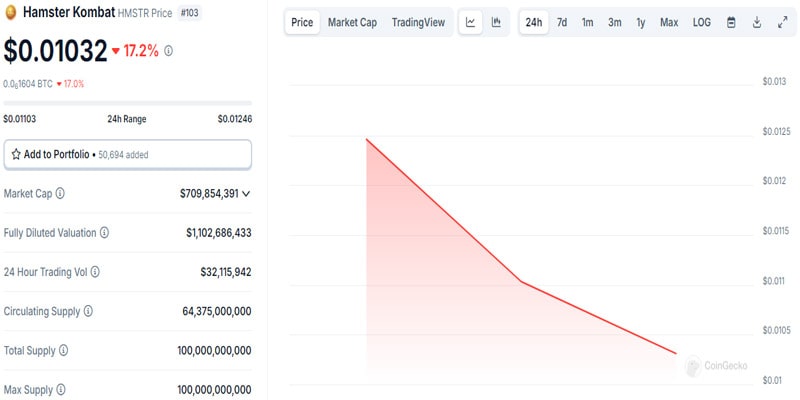Open Total Supply info icon
800x400 pixels.
pyautogui.click(x=63, y=351)
